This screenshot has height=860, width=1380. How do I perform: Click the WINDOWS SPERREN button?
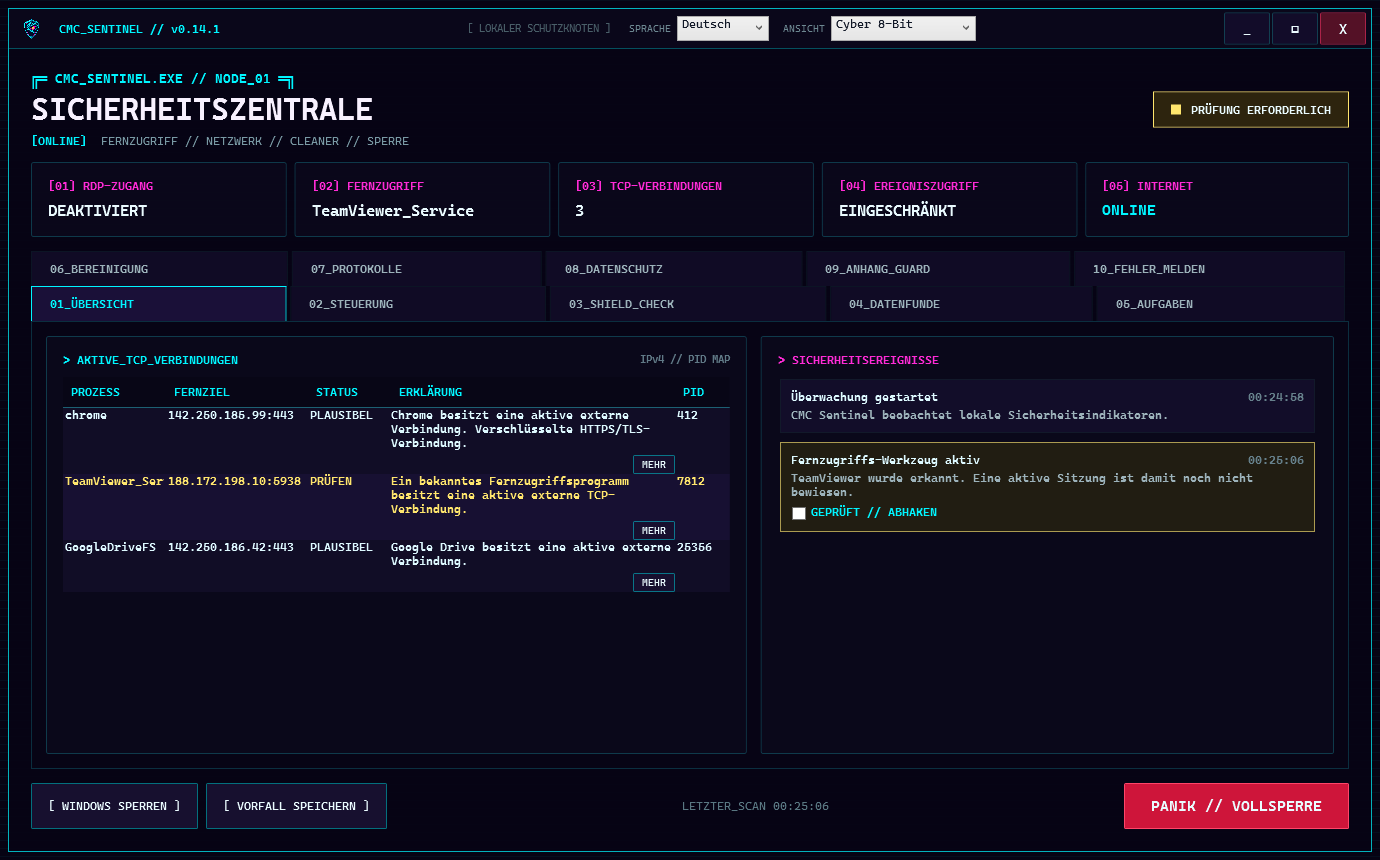pos(115,806)
